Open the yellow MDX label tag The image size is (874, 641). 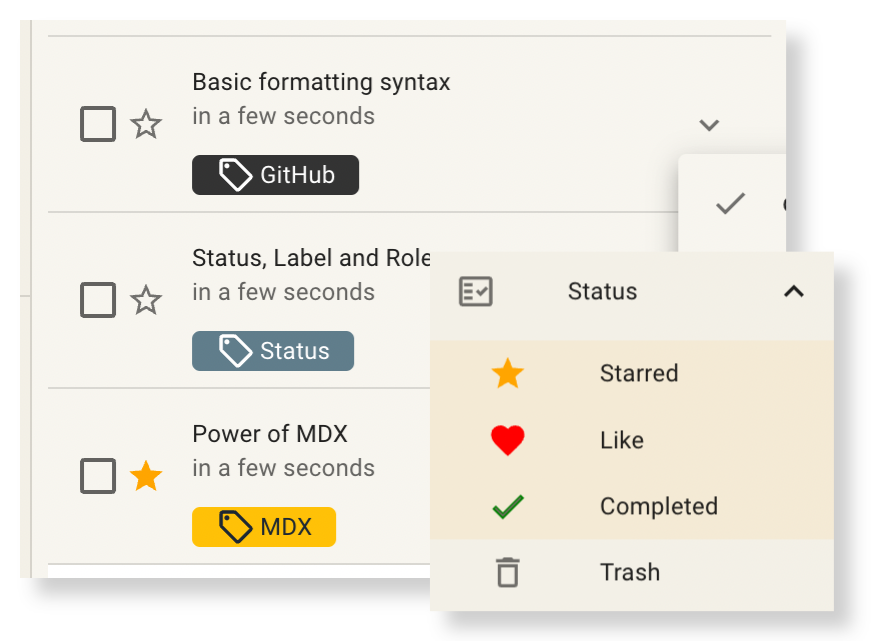264,527
